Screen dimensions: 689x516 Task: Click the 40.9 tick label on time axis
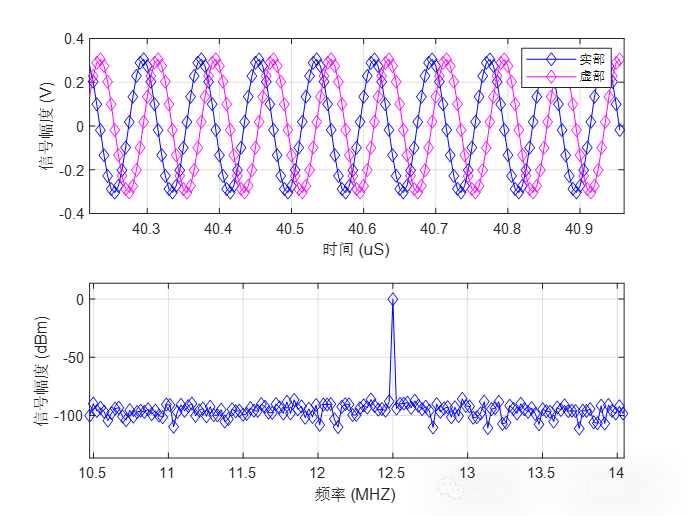tap(578, 229)
